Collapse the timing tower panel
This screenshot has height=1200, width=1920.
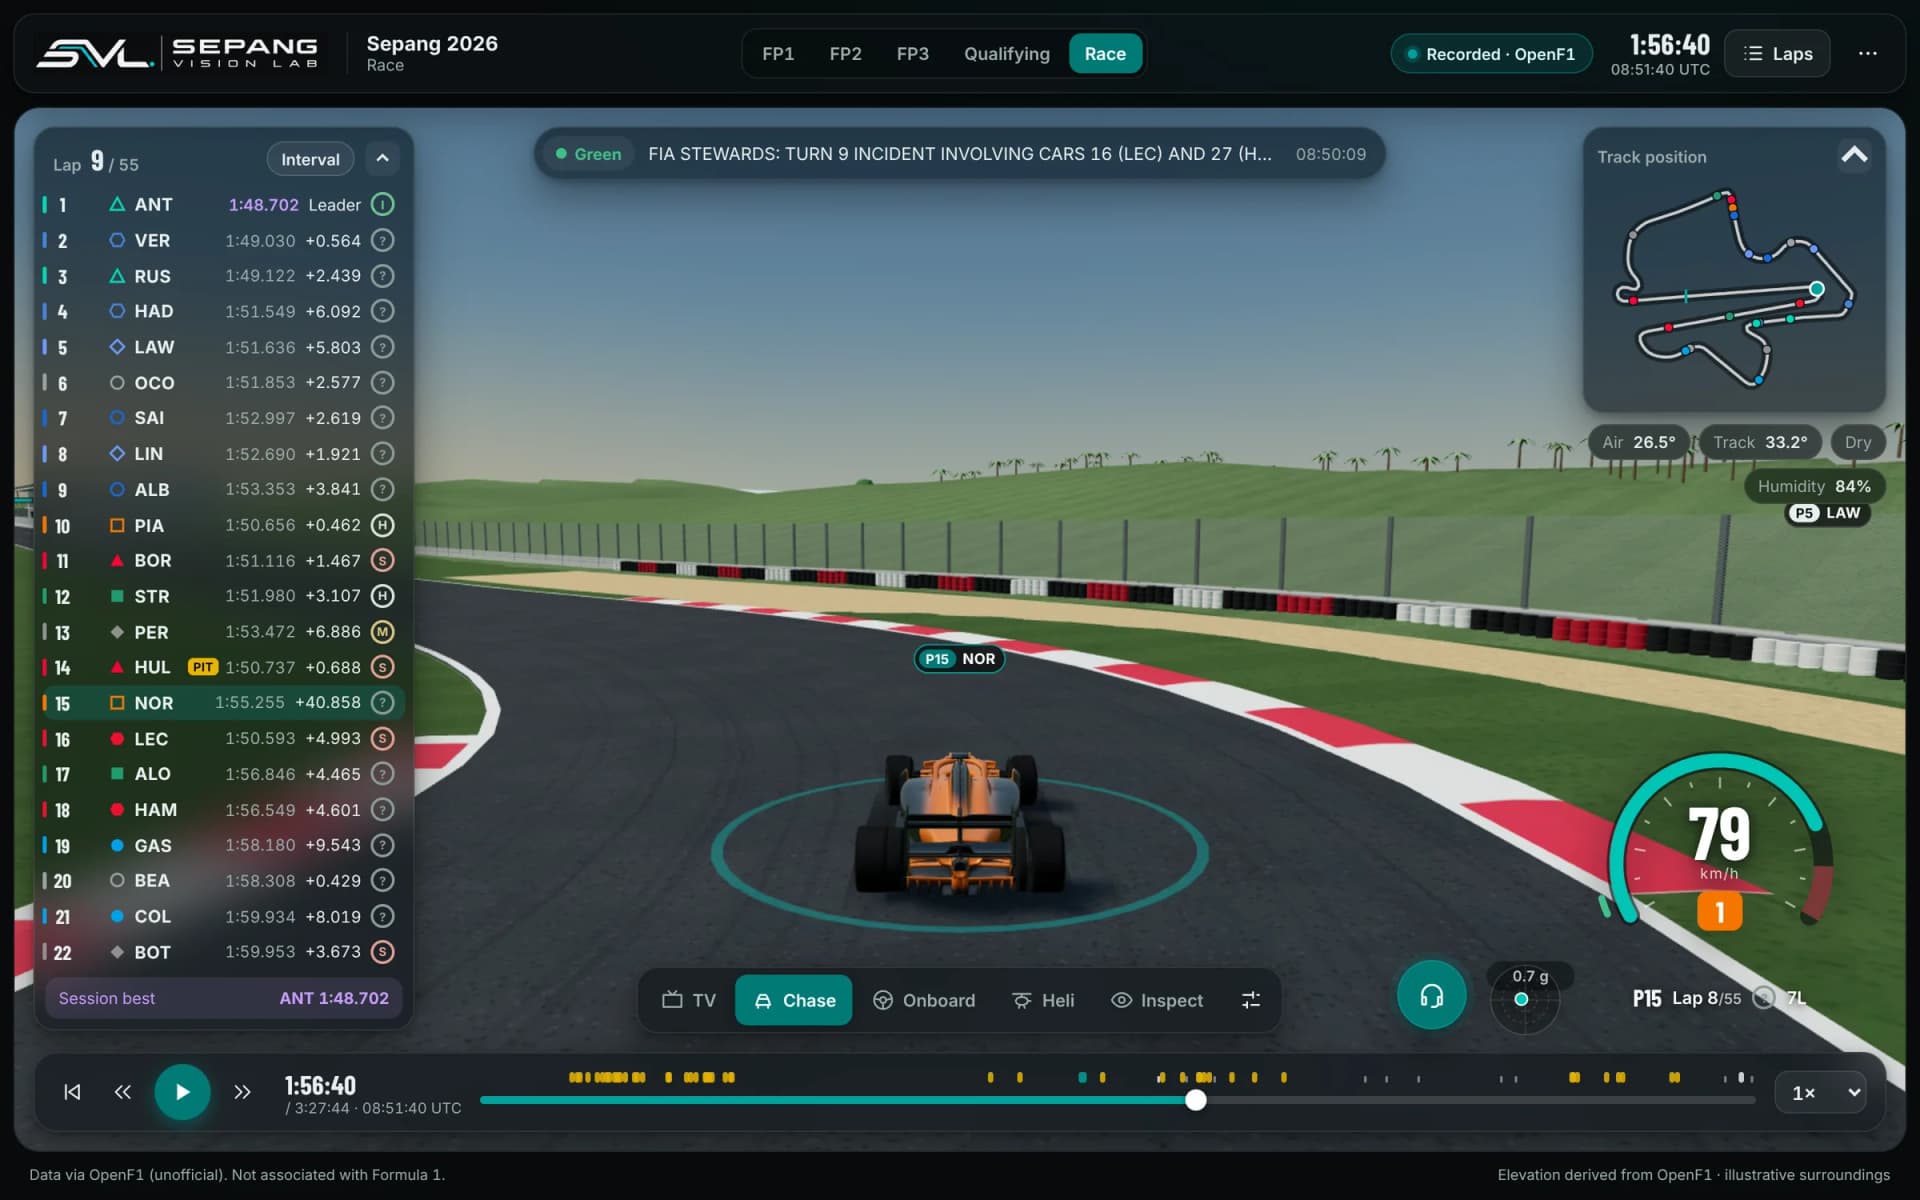(382, 159)
